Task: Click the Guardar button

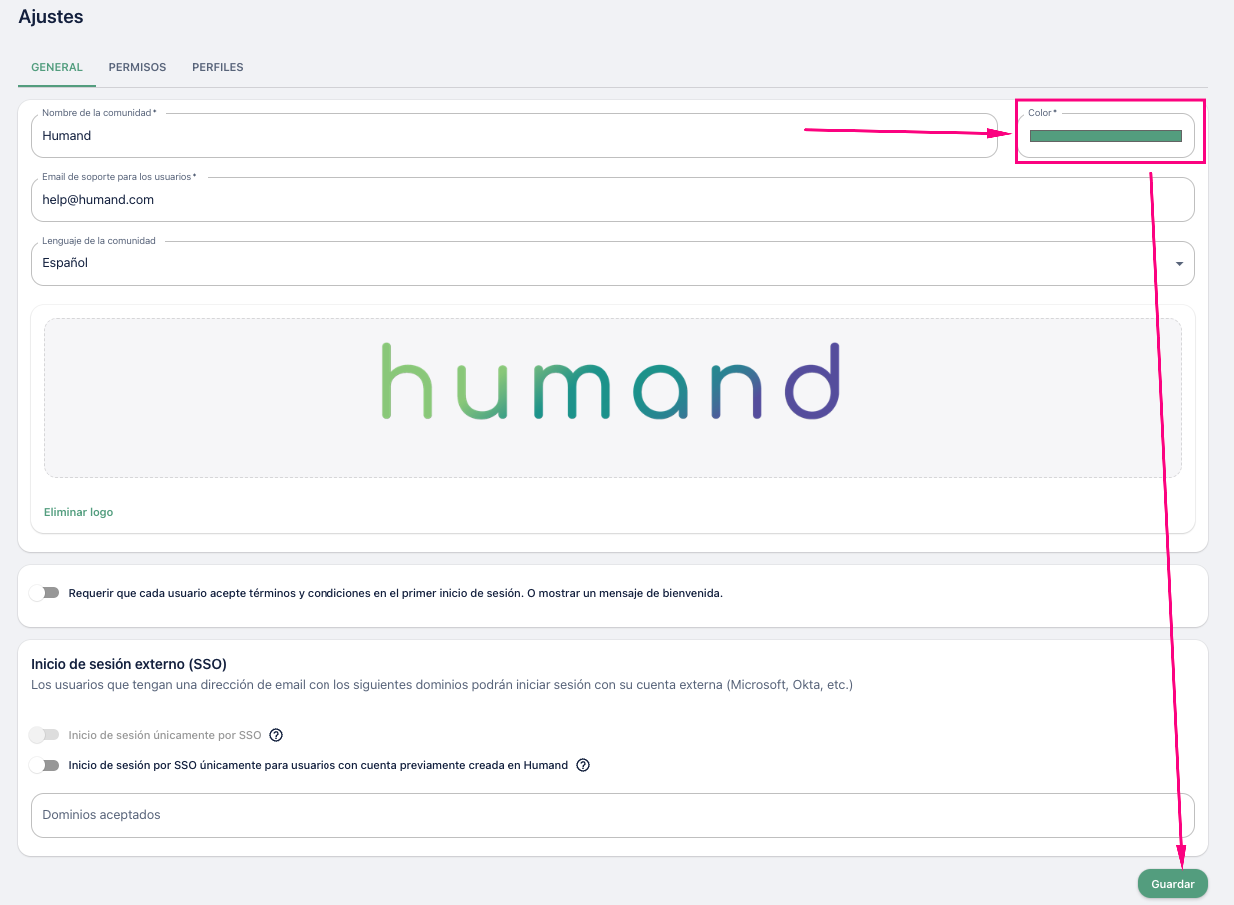Action: 1173,884
